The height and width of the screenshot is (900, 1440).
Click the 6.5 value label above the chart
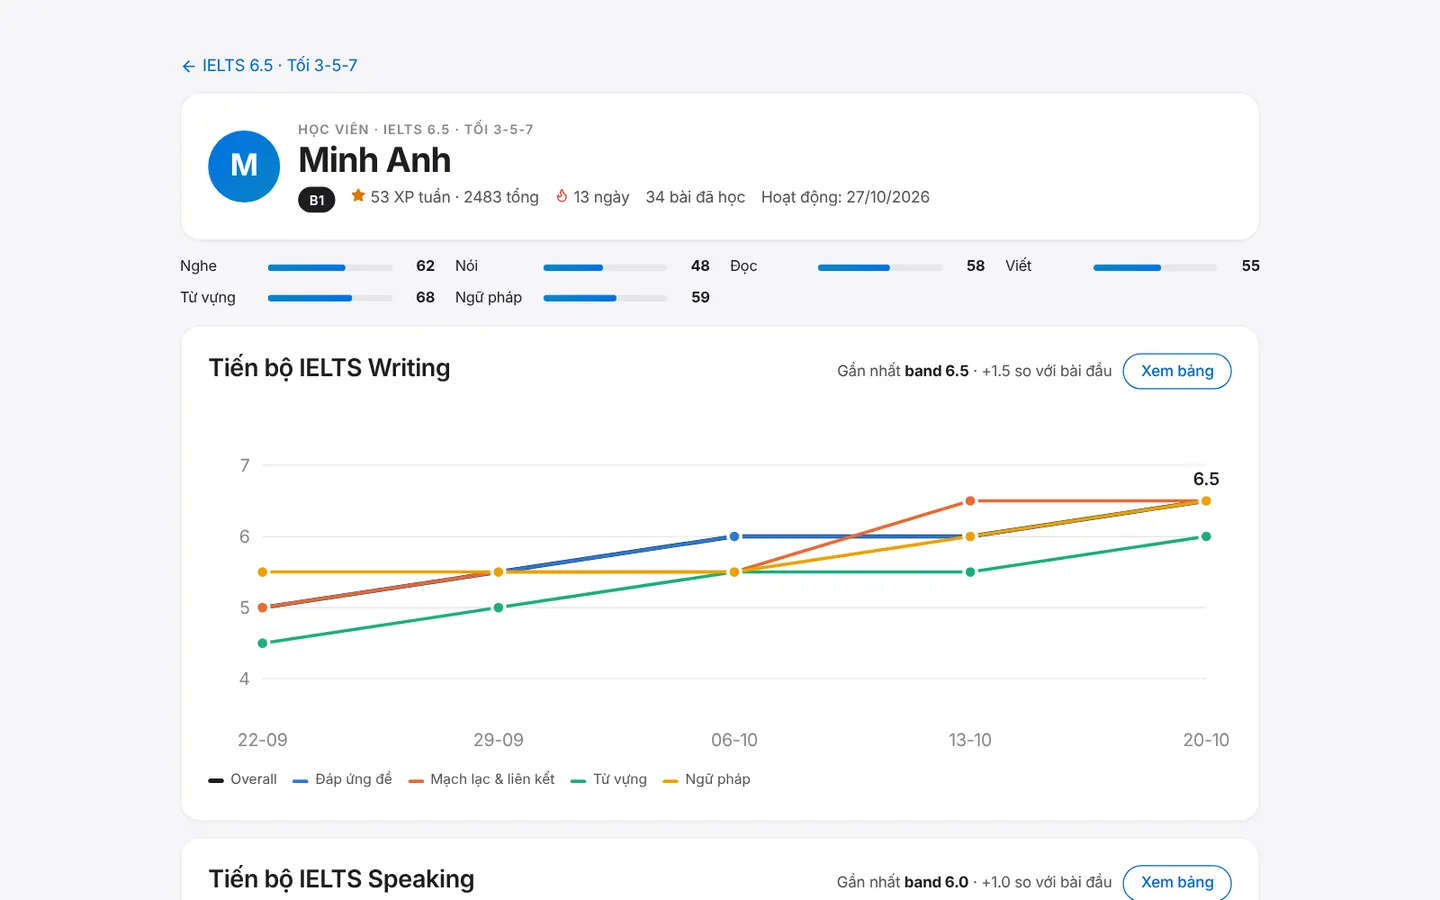[x=1206, y=479]
